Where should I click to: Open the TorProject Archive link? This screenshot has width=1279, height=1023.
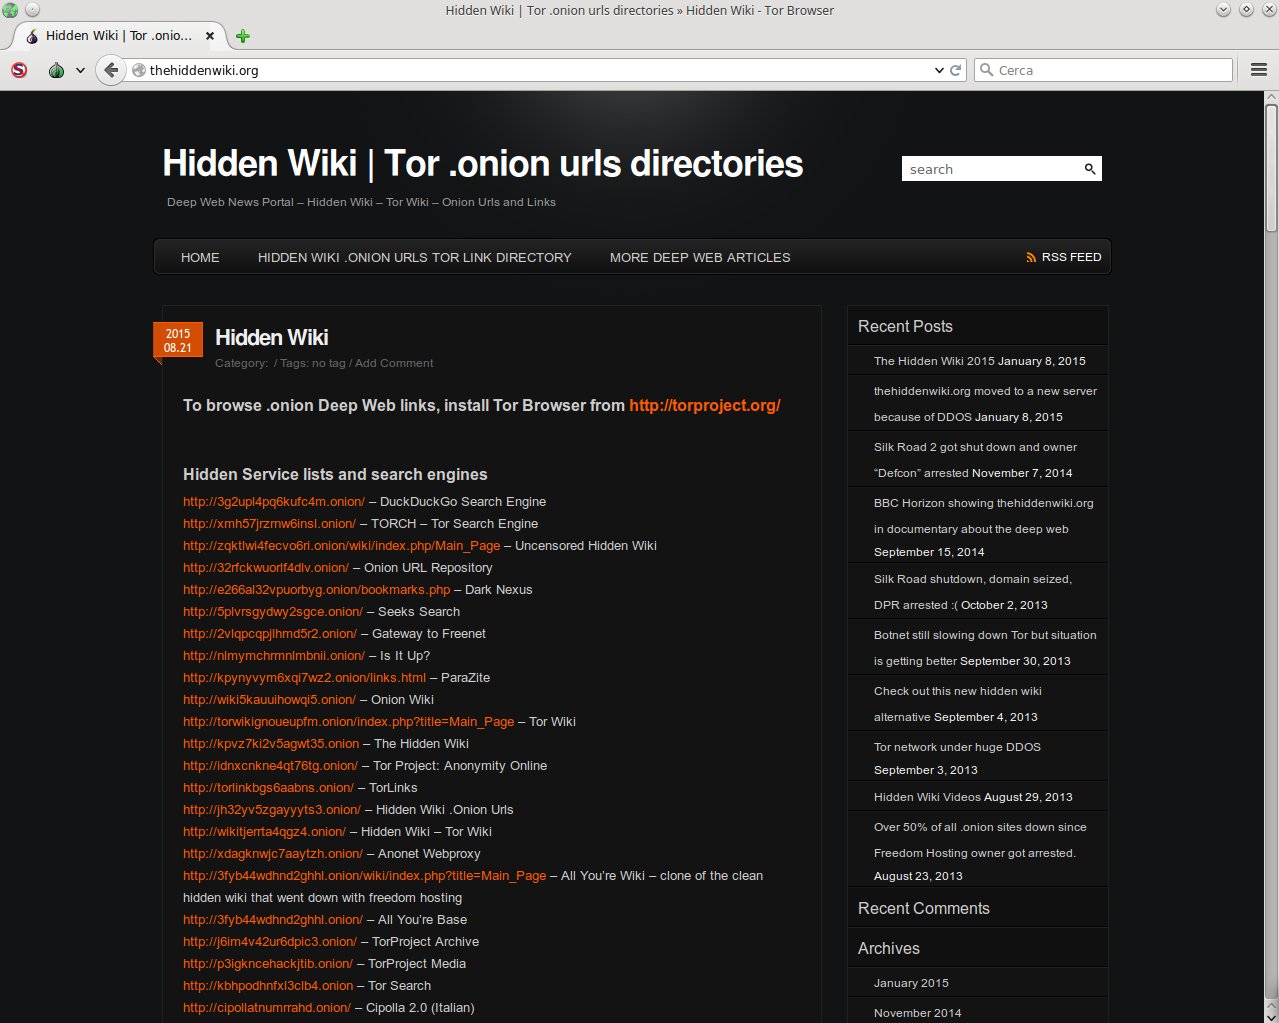pyautogui.click(x=270, y=942)
